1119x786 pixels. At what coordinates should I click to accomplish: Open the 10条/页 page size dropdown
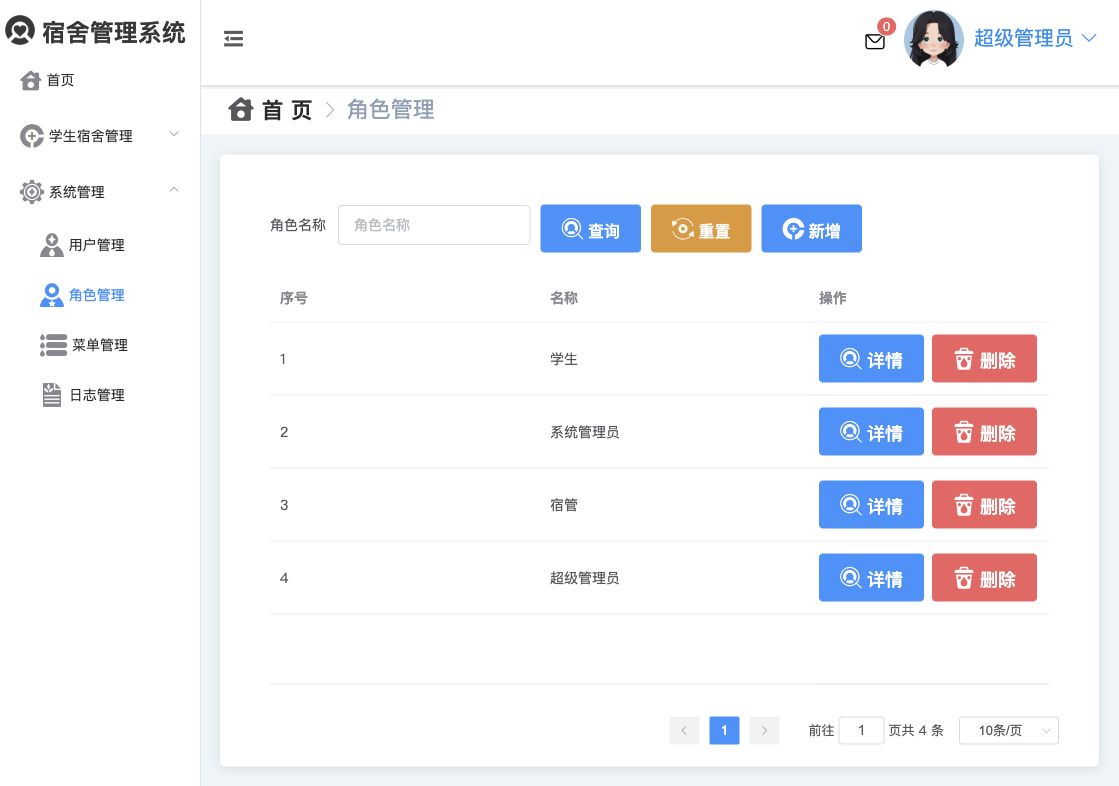click(x=1008, y=730)
